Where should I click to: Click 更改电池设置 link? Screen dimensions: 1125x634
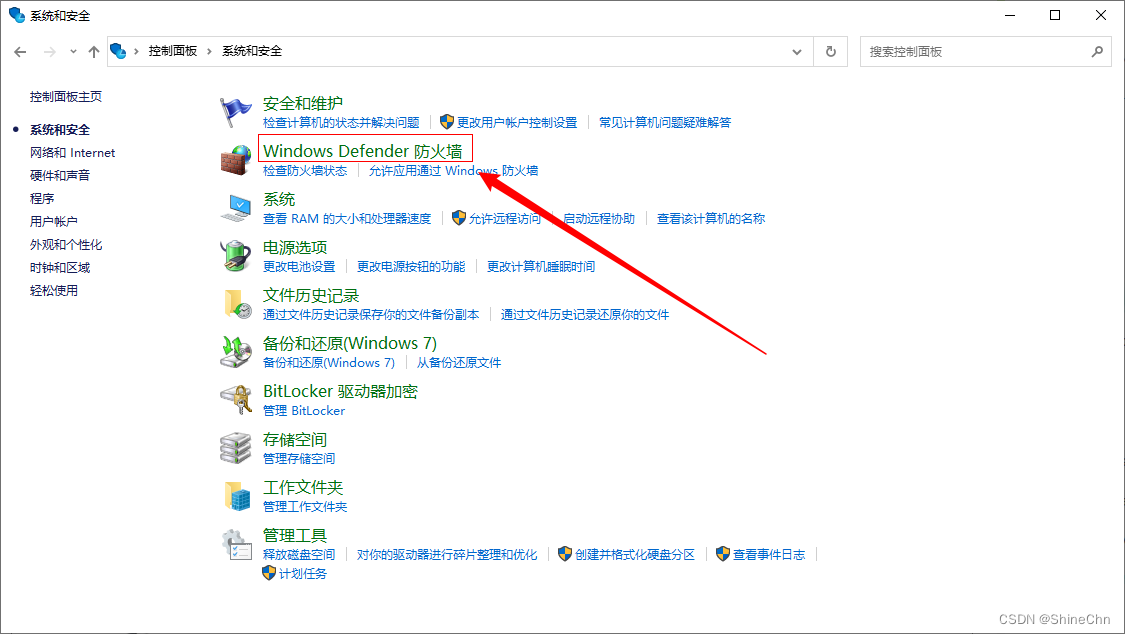point(299,267)
